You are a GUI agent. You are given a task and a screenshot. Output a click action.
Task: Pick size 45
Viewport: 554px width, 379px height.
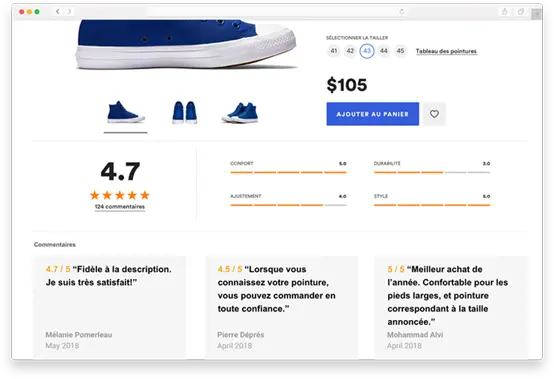400,51
